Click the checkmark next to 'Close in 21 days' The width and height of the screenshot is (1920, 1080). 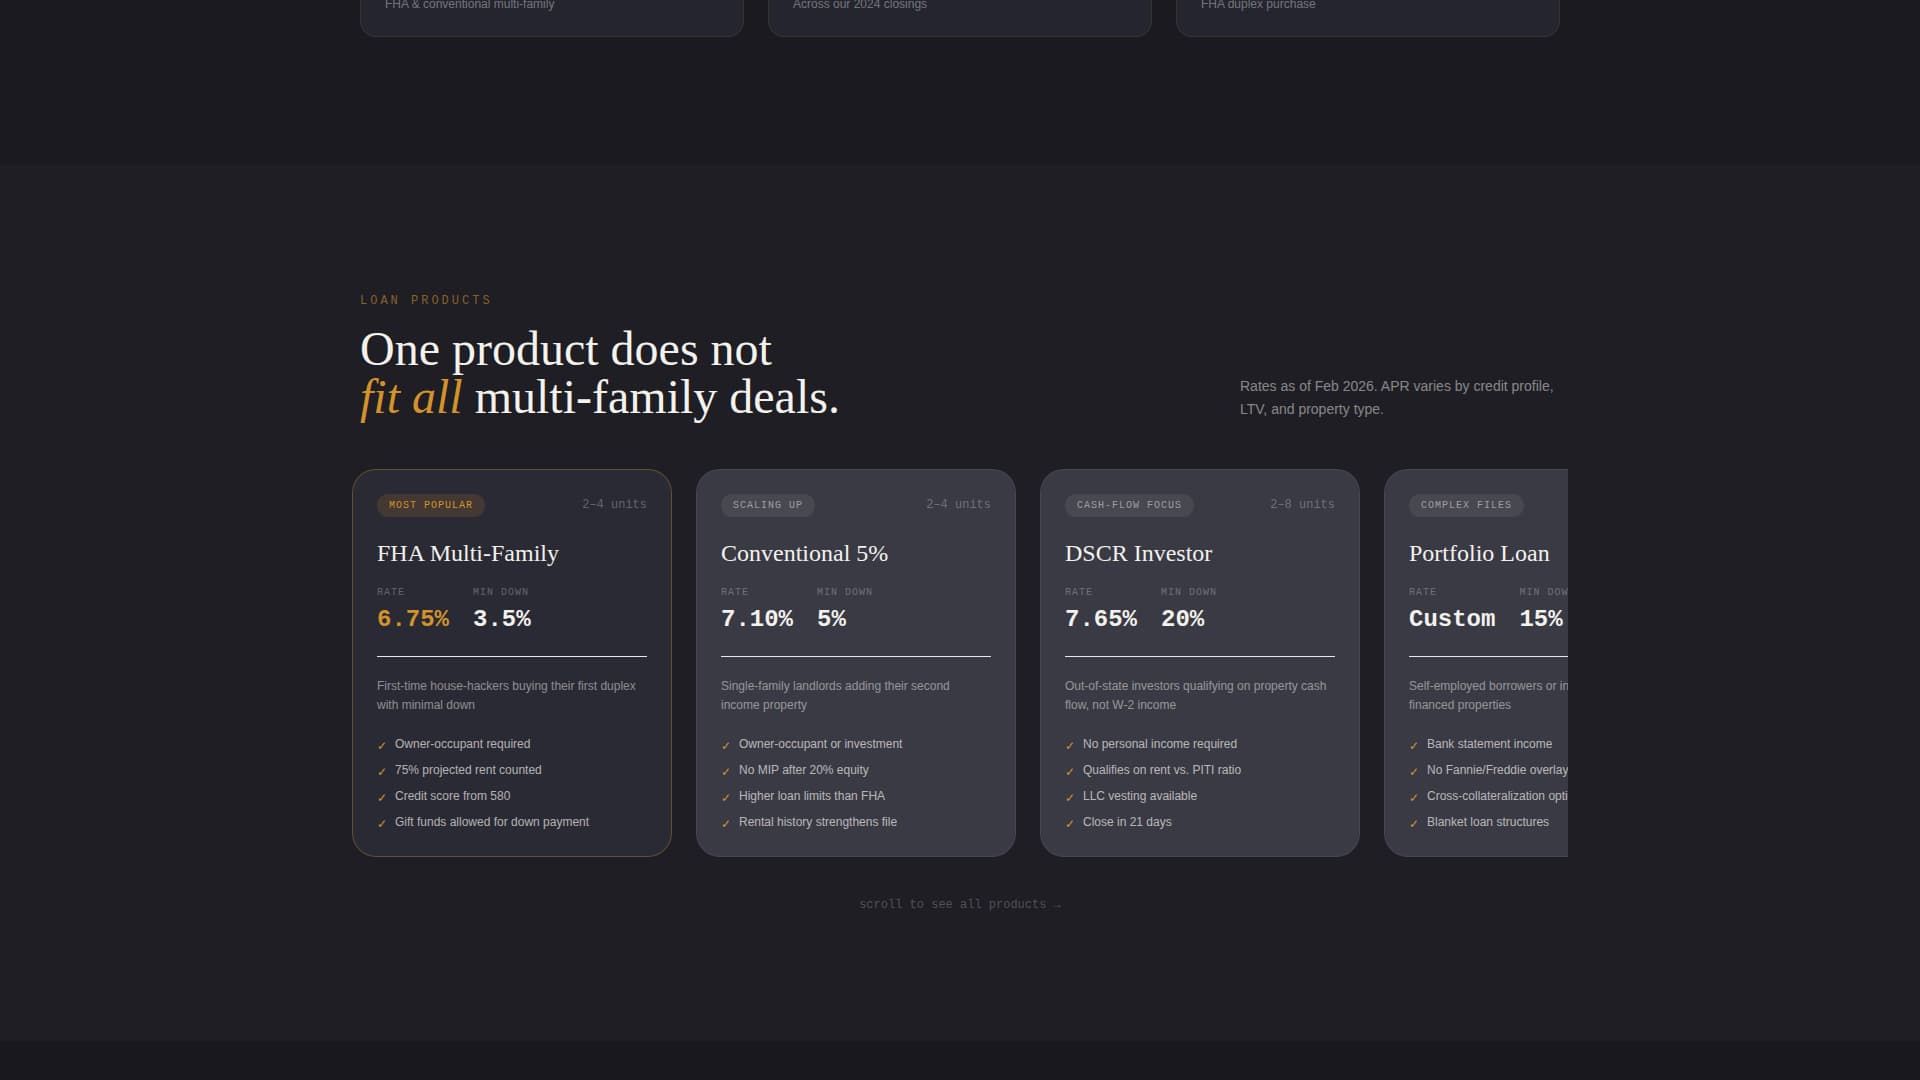pos(1071,822)
